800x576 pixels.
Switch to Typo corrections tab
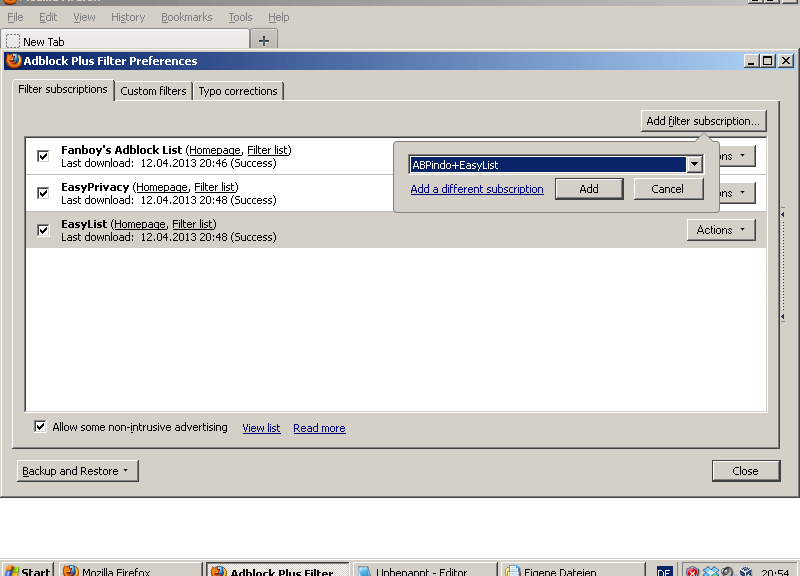(x=238, y=91)
